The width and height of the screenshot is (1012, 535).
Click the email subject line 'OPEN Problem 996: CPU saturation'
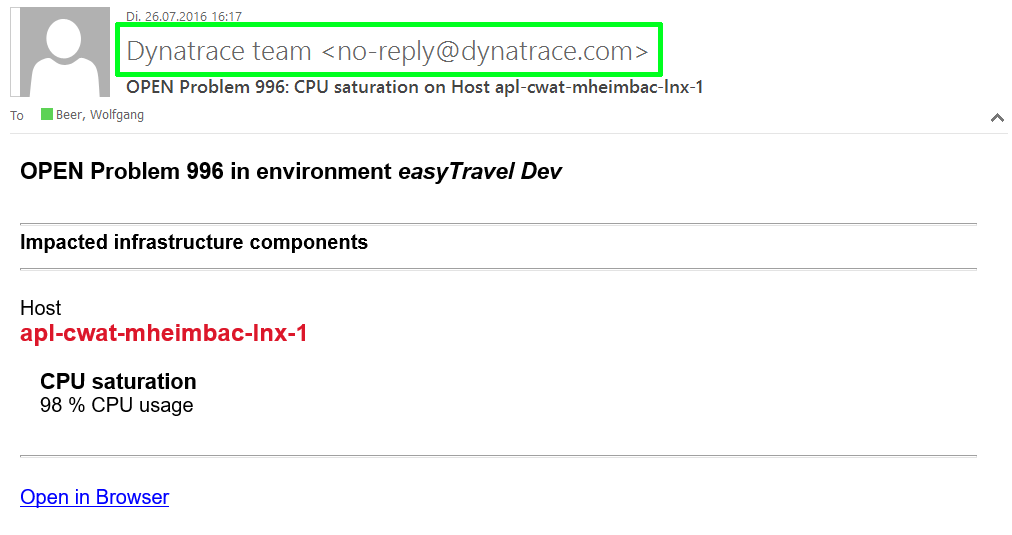point(414,87)
